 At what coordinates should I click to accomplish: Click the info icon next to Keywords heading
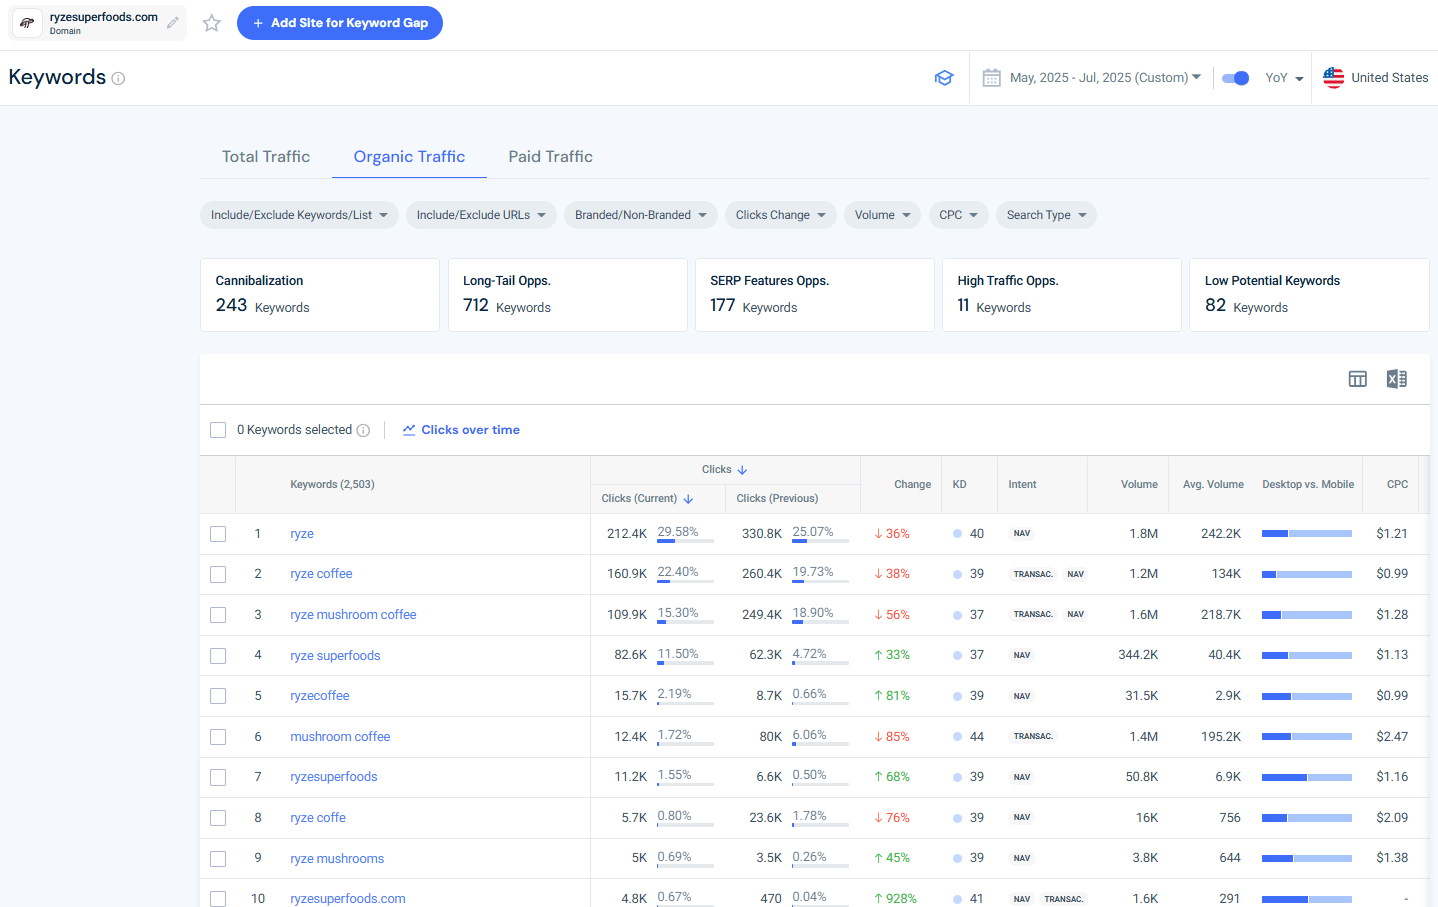(119, 77)
